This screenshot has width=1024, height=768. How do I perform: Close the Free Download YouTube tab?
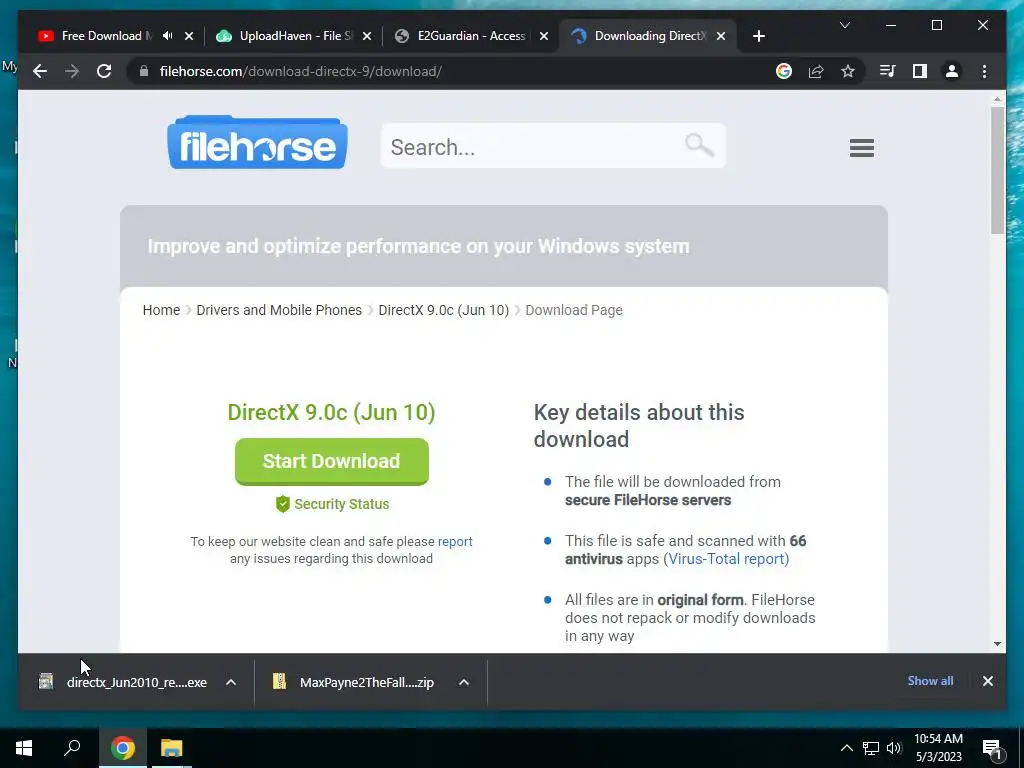(x=189, y=36)
